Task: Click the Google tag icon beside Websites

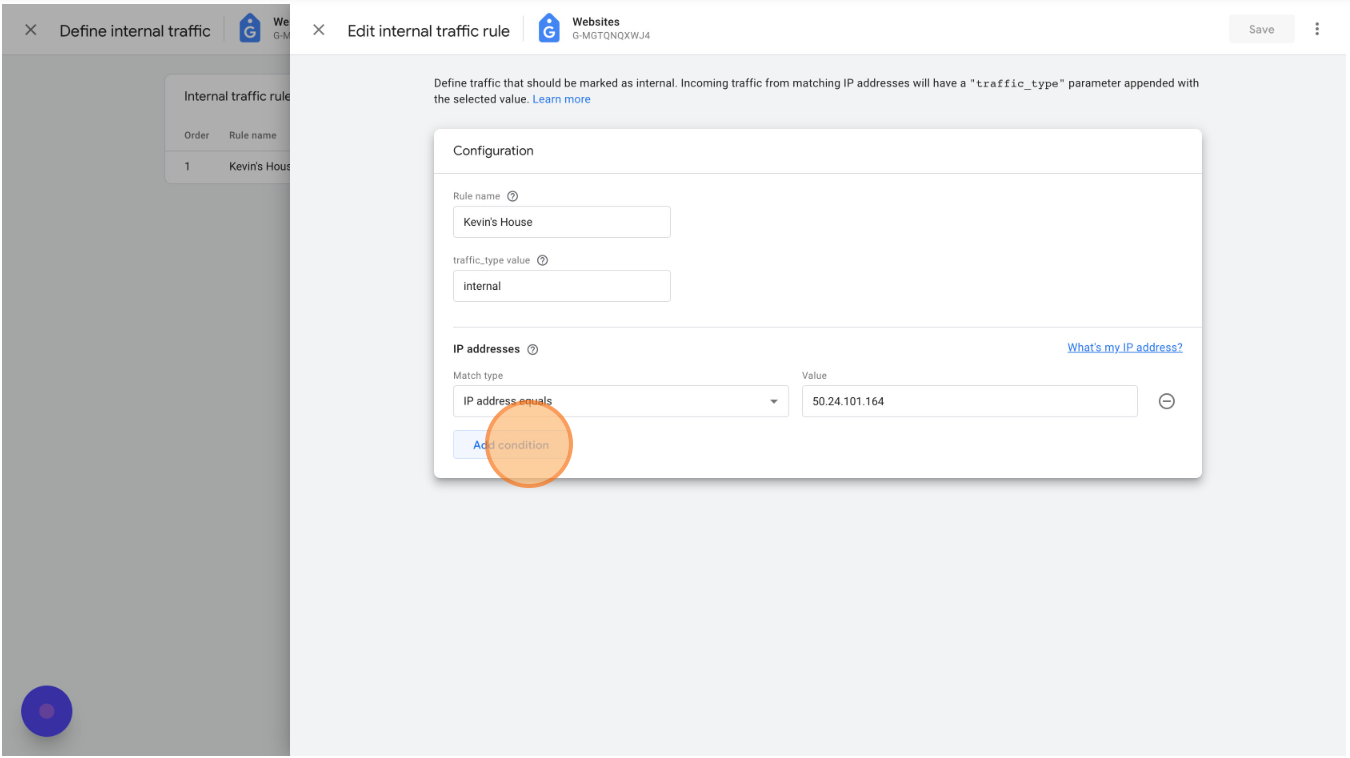Action: pos(549,29)
